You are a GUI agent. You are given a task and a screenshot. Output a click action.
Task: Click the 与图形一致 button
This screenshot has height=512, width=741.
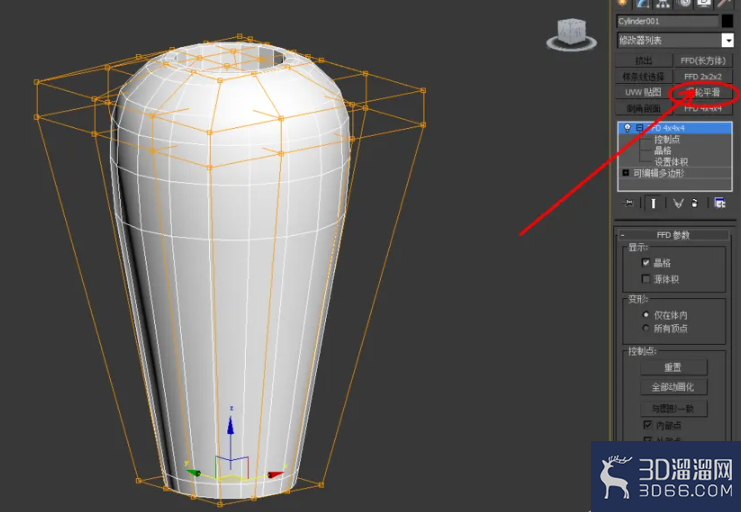673,408
